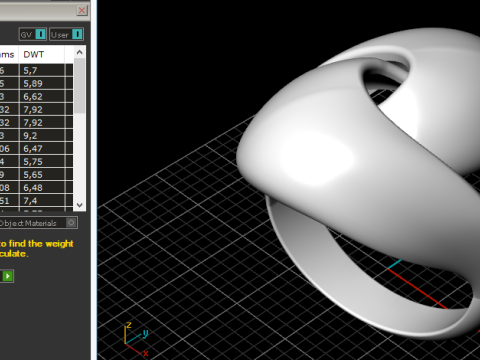Click the XYZ axis indicator in viewport
This screenshot has height=360, width=480.
(x=136, y=339)
